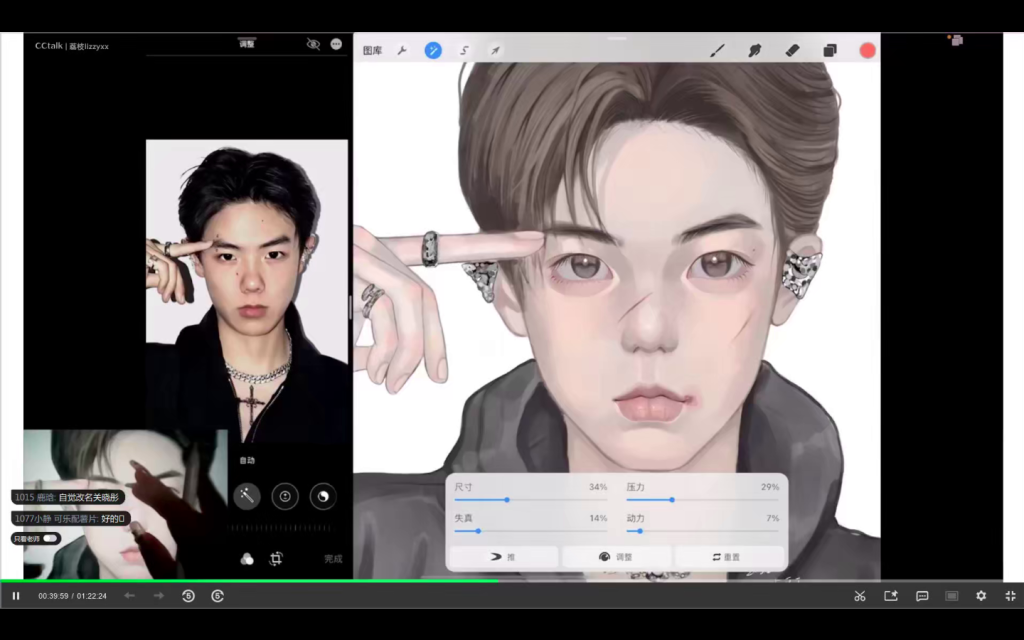The height and width of the screenshot is (640, 1024).
Task: Switch to the Eraser tool
Action: tap(792, 50)
